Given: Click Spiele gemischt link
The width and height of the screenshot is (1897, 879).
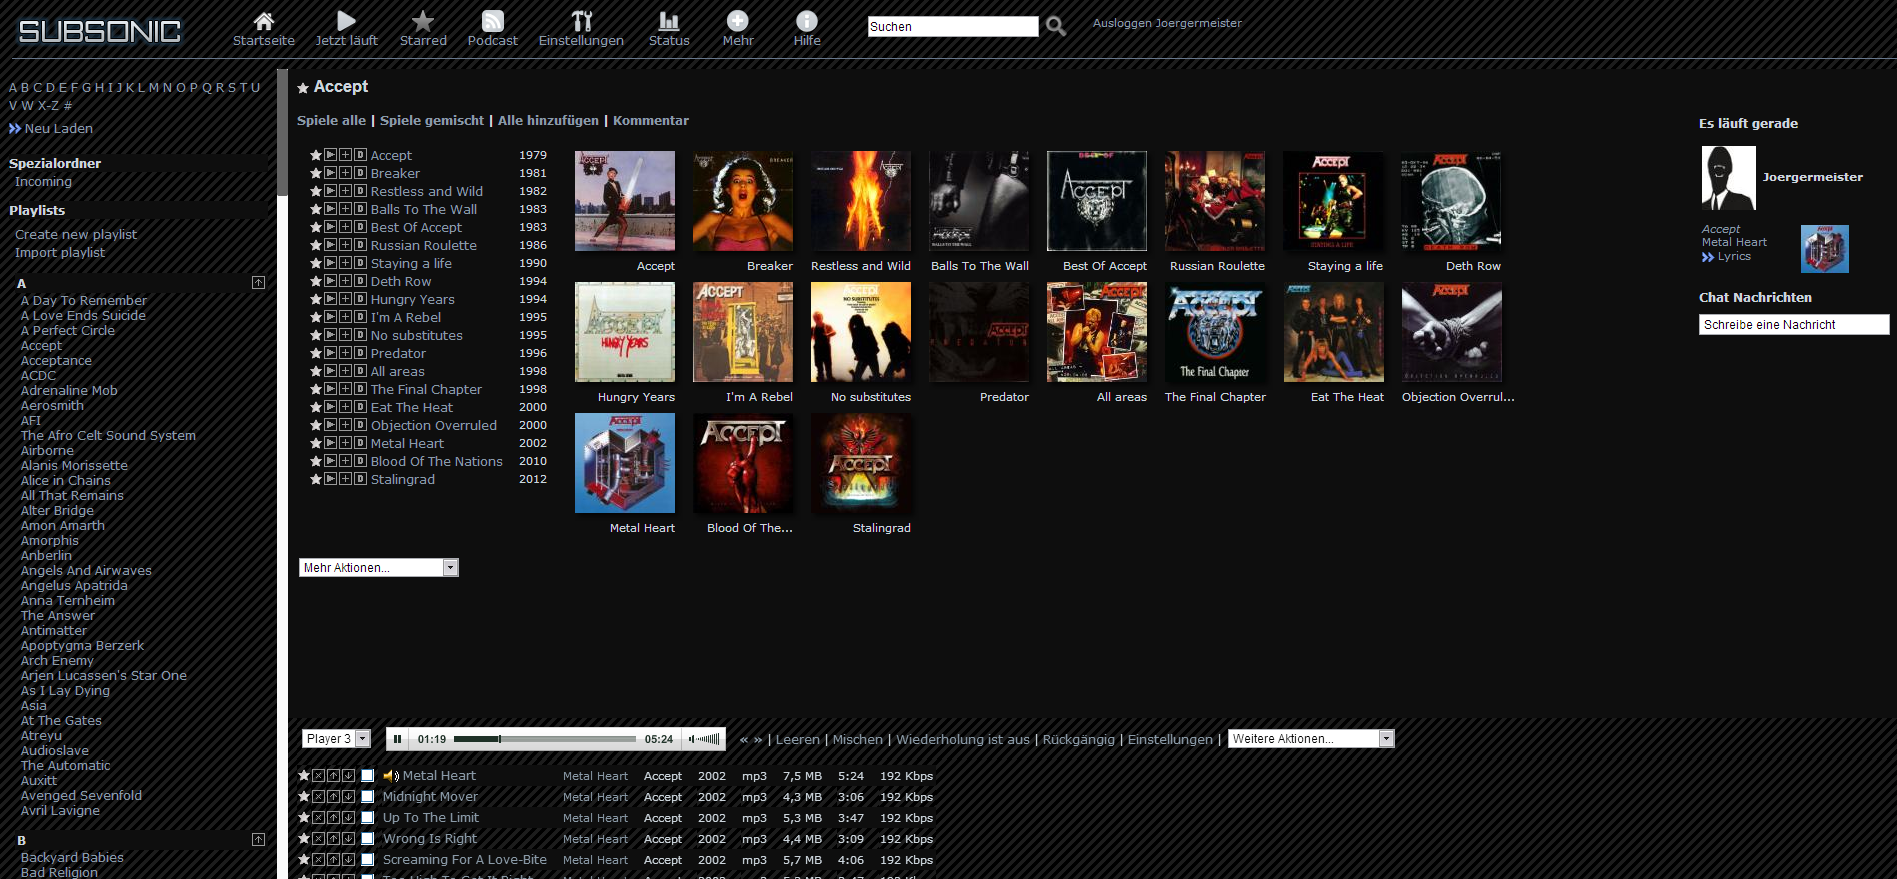Looking at the screenshot, I should tap(432, 120).
